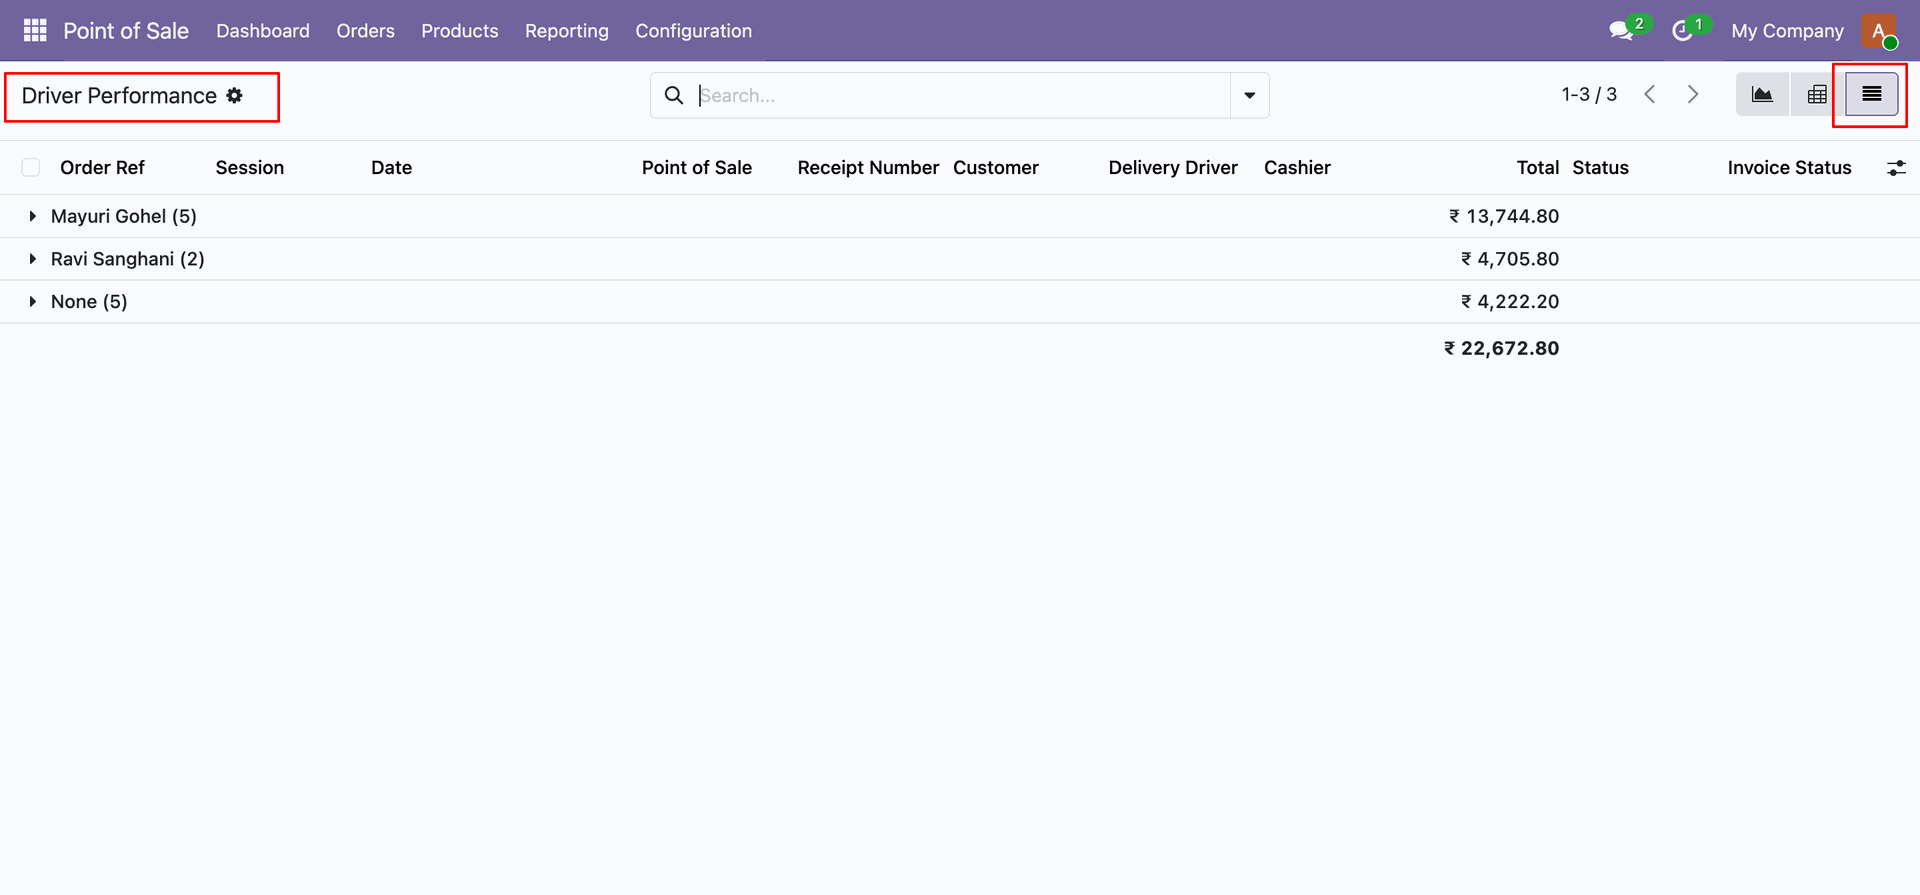Open the search options dropdown arrow
Screen dimensions: 1920x895
click(1250, 95)
